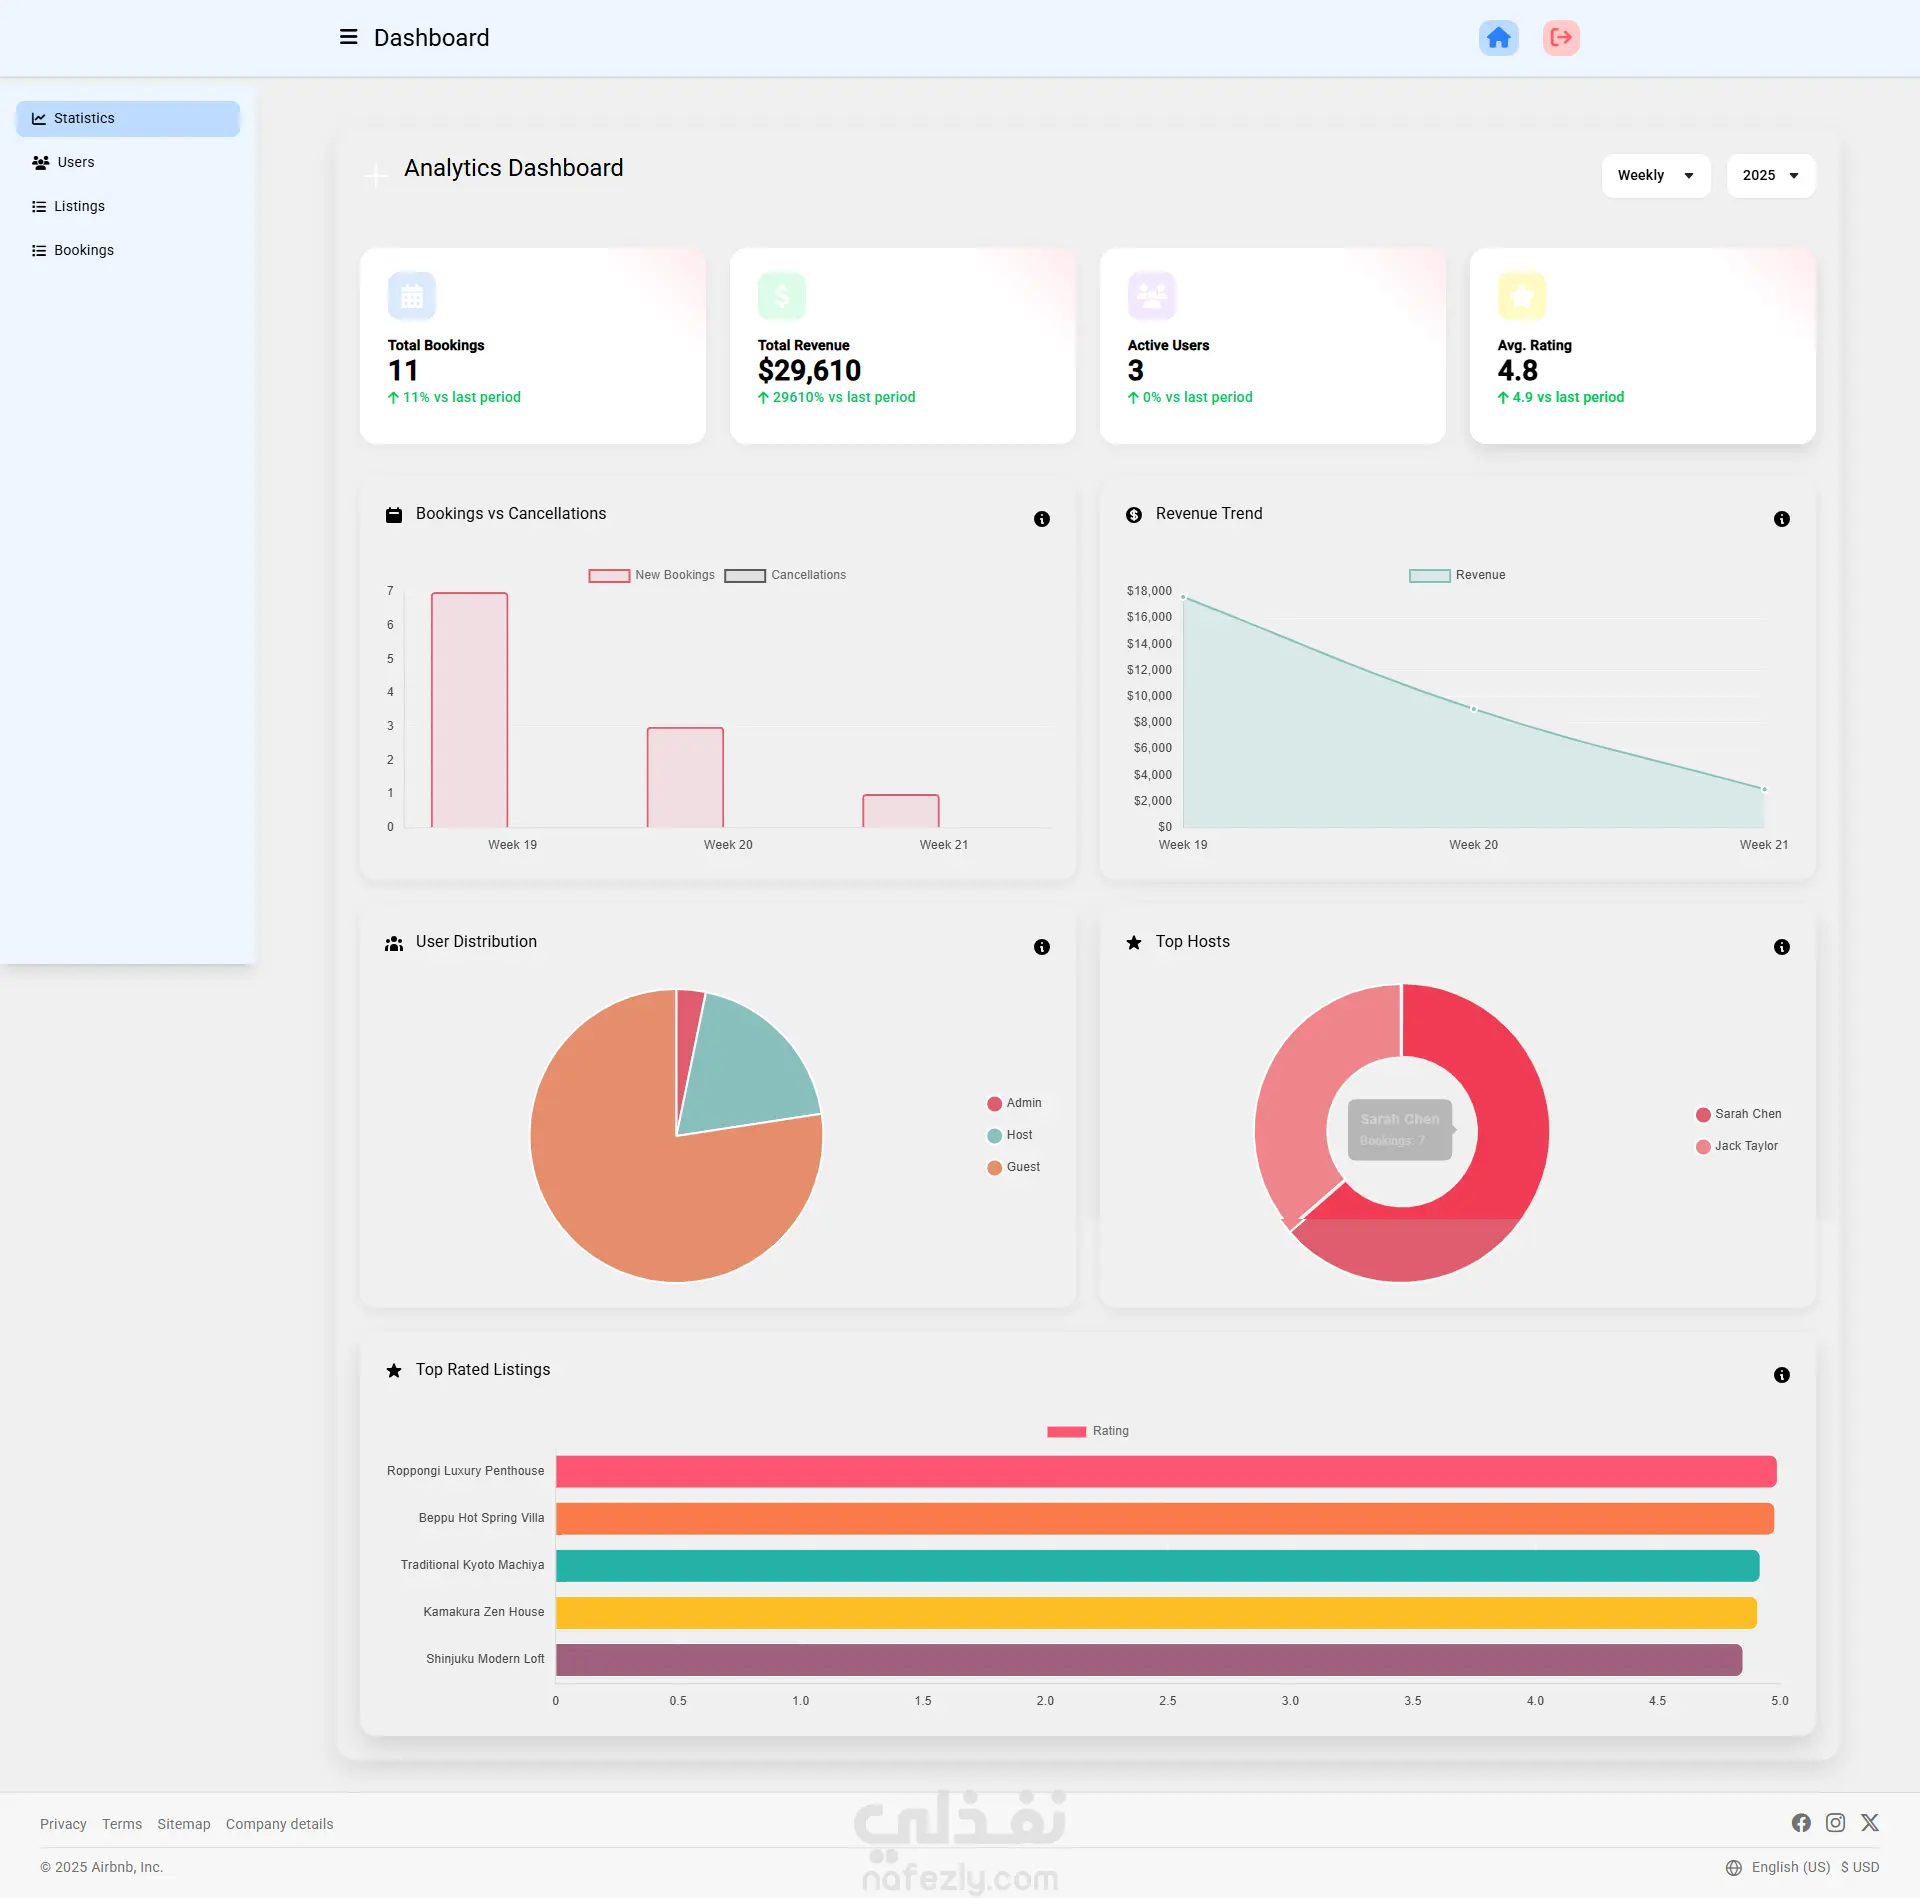Click the home icon in header
Viewport: 1920px width, 1898px height.
click(x=1498, y=38)
